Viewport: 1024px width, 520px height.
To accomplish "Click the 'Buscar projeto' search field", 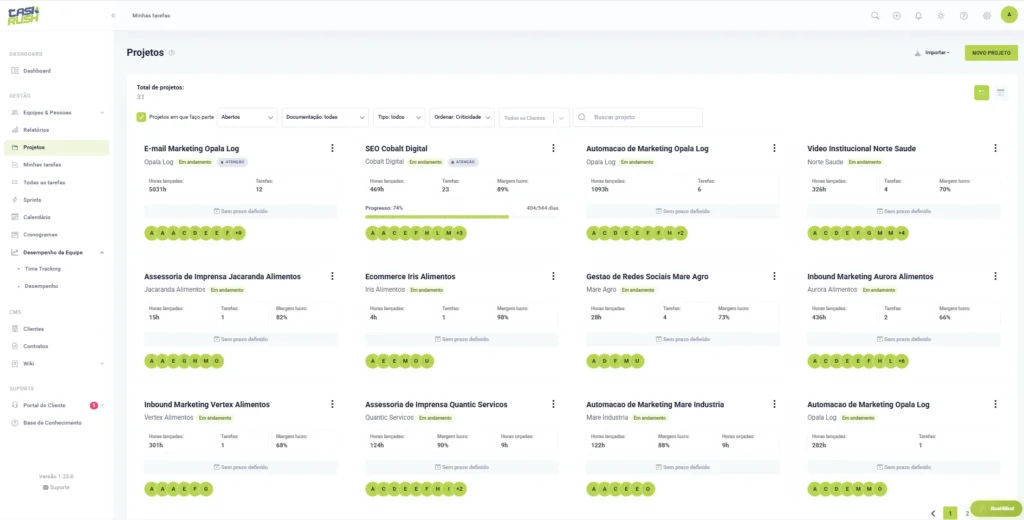I will (x=637, y=117).
